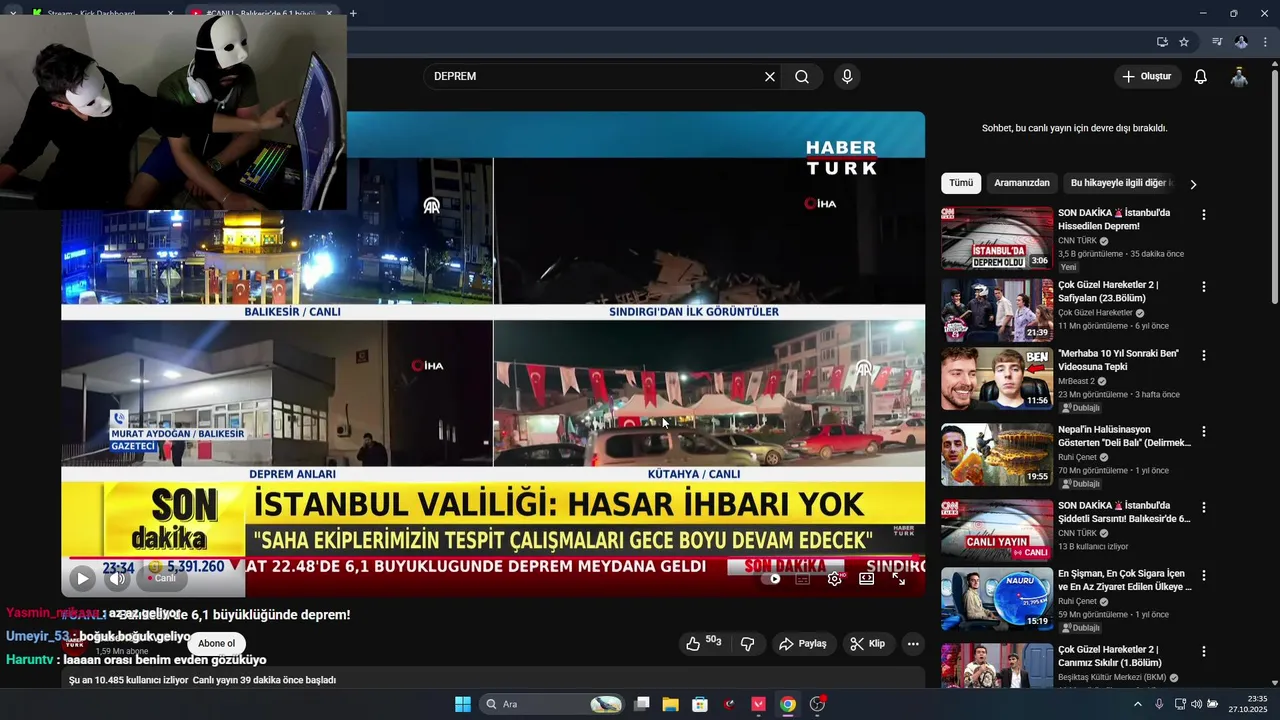This screenshot has width=1280, height=720.
Task: Create a clip with Klip button
Action: coord(868,643)
